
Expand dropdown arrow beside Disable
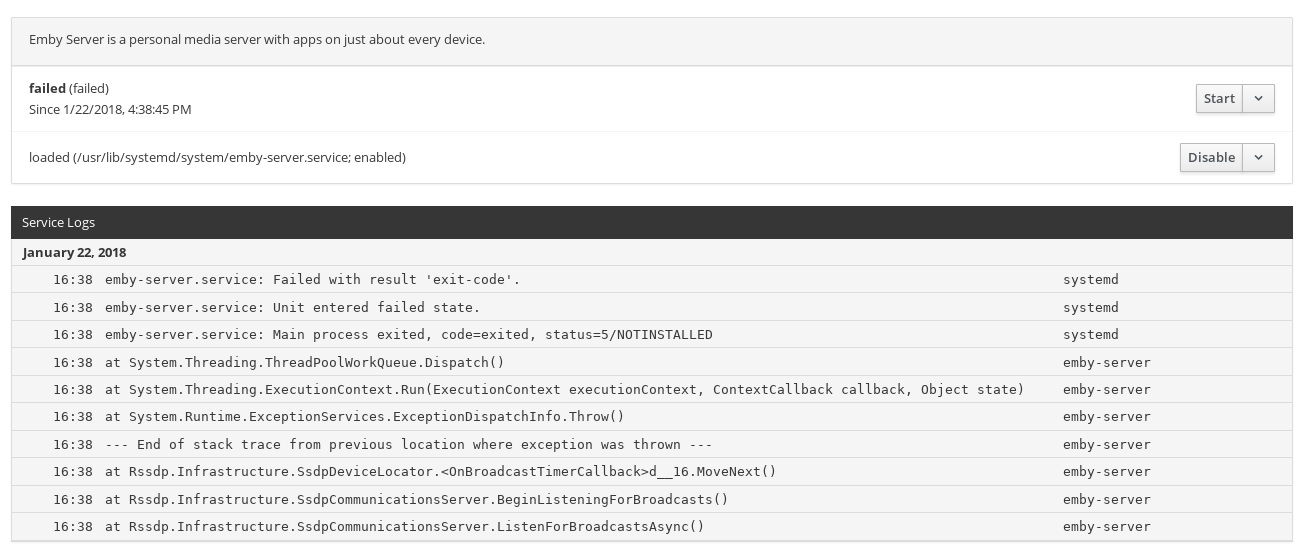point(1258,157)
